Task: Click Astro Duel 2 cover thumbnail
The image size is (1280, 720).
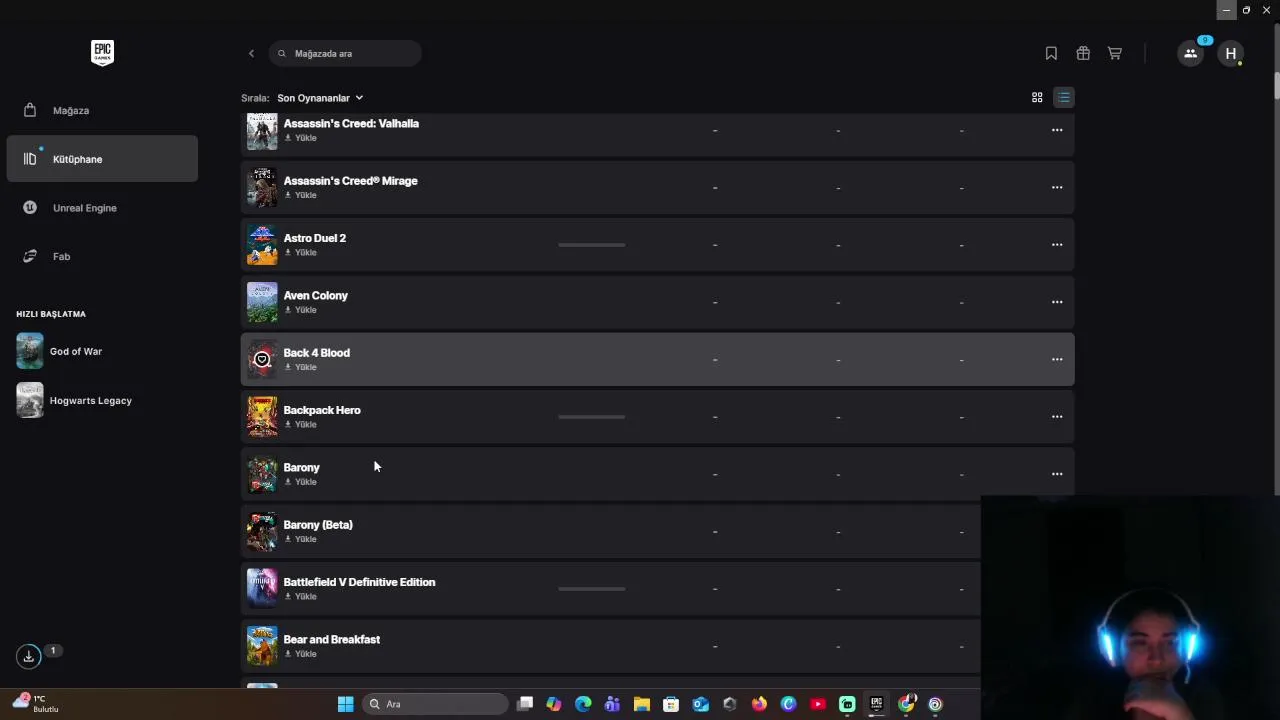Action: coord(262,245)
